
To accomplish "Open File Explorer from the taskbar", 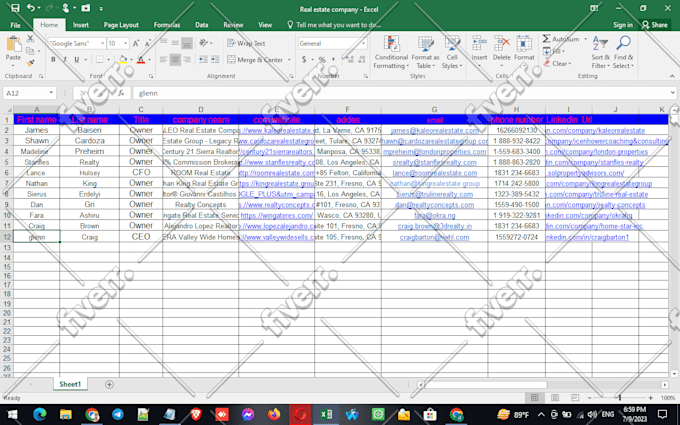I will point(66,415).
